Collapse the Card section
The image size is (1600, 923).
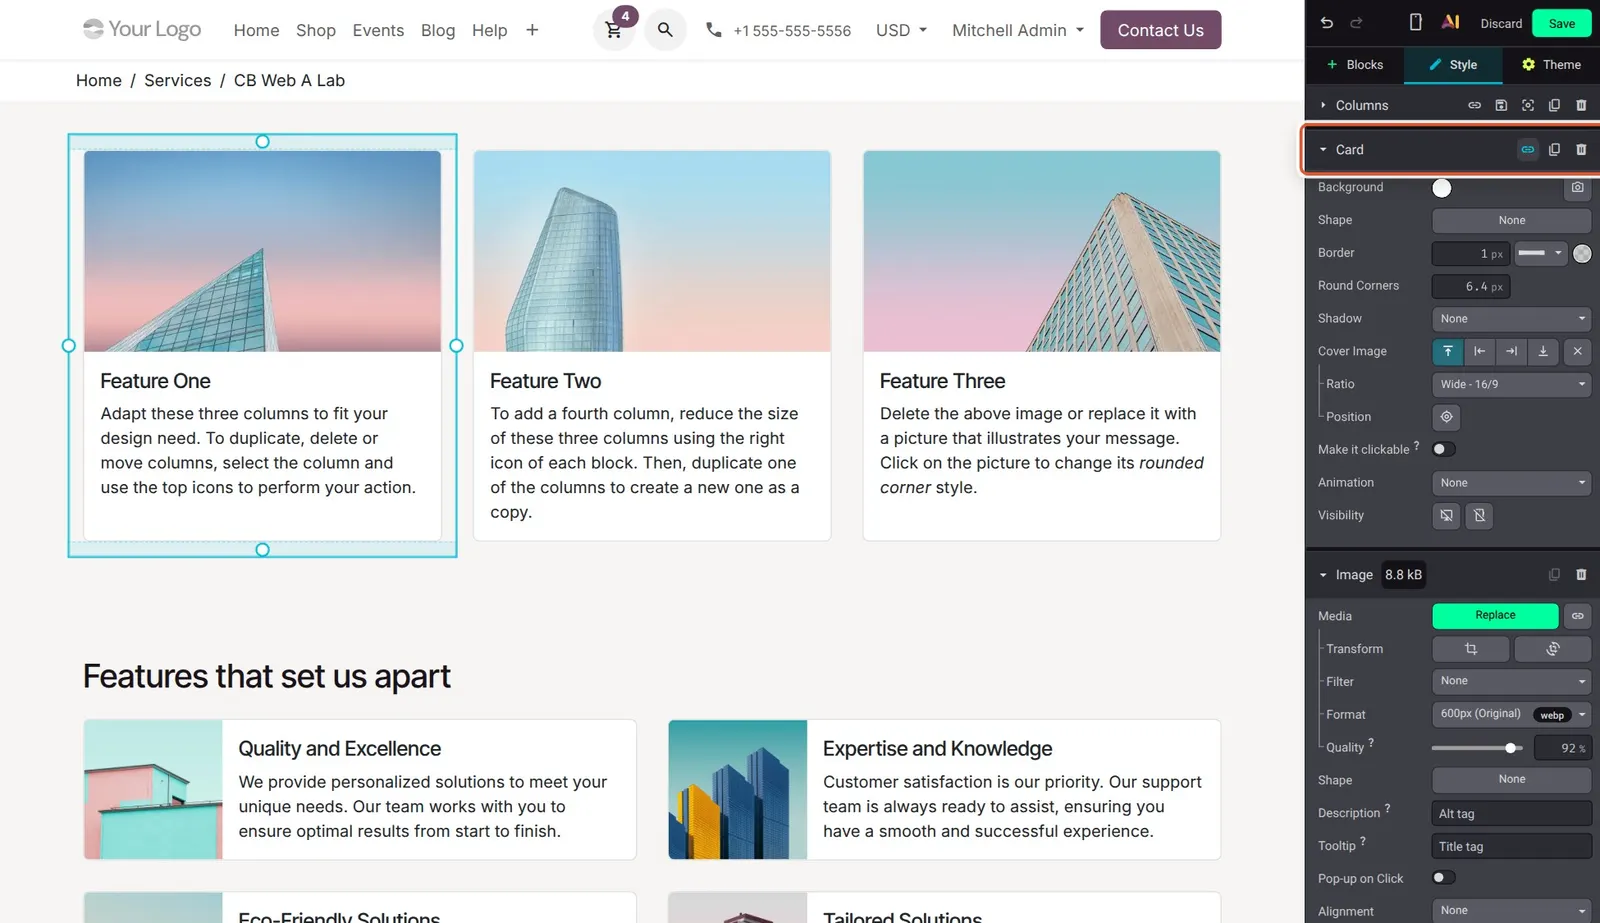click(1323, 150)
